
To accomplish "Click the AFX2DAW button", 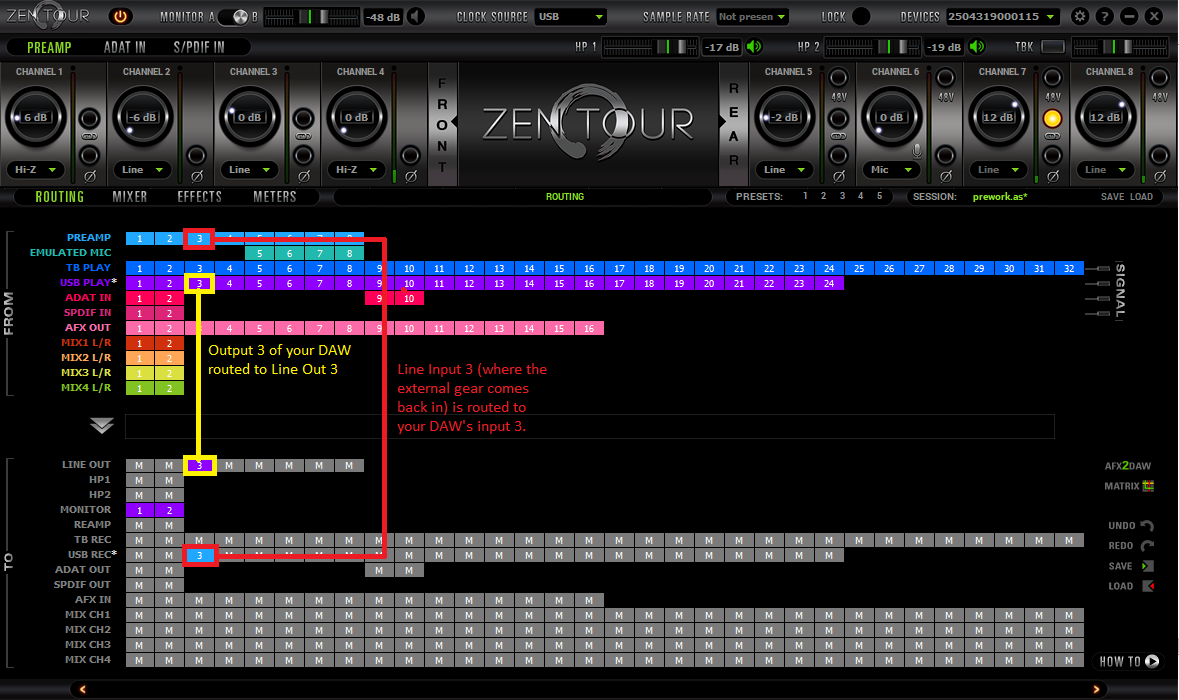I will pos(1127,466).
